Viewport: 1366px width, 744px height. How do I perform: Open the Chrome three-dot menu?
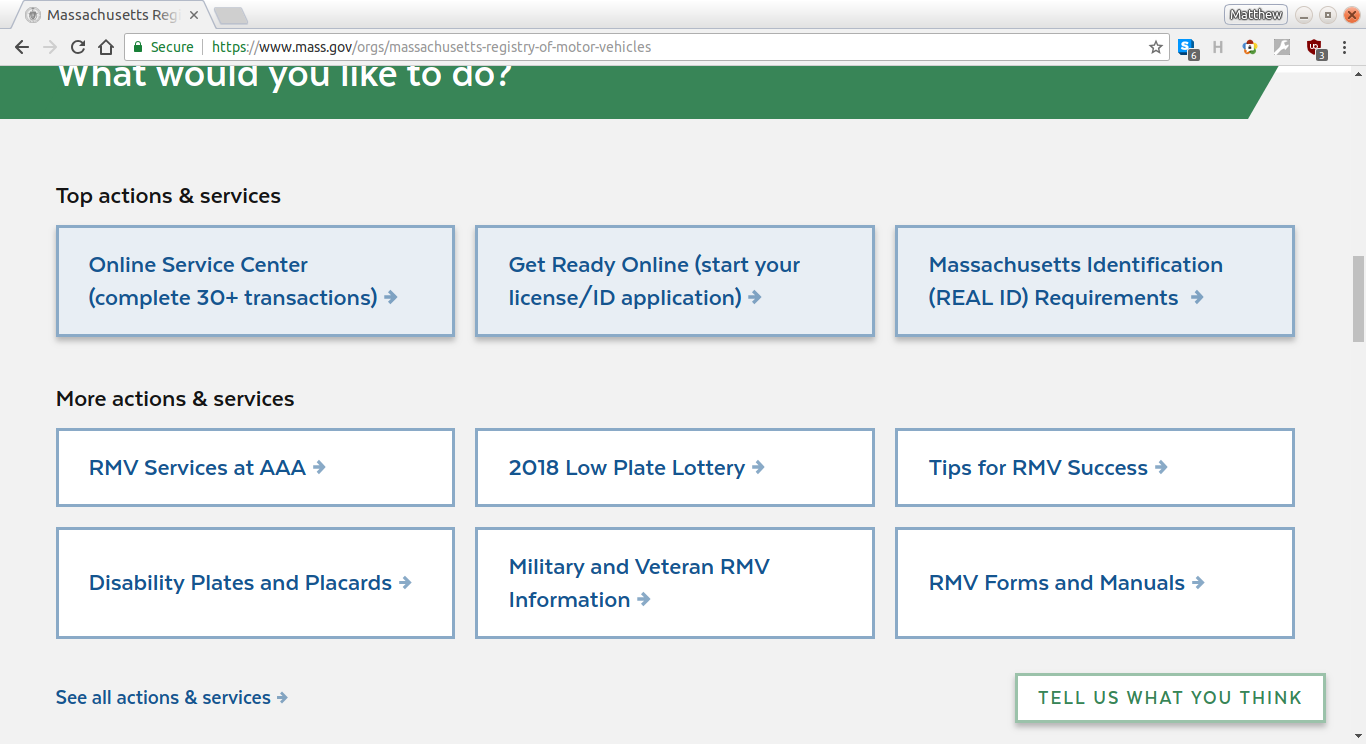coord(1345,47)
